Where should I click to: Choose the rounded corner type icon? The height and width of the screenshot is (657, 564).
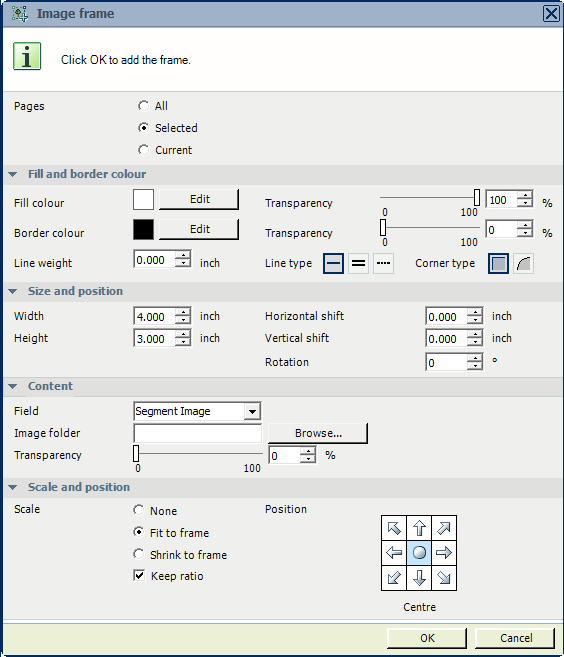click(x=523, y=264)
